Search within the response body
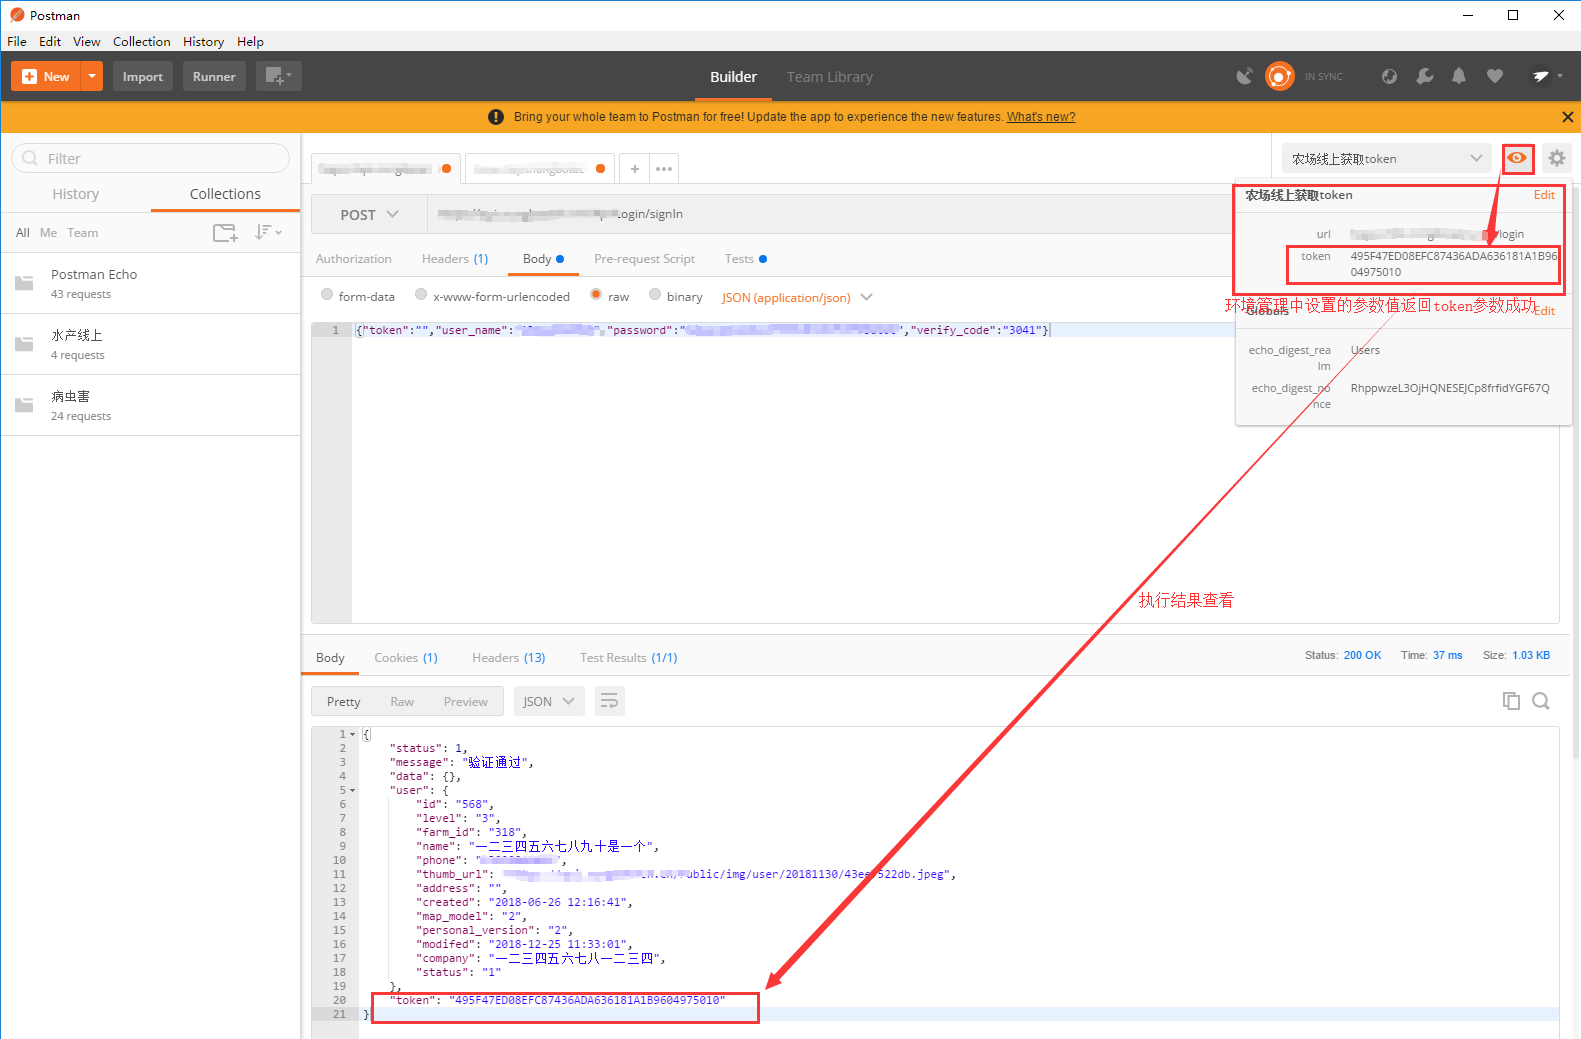The image size is (1581, 1039). pos(1541,701)
